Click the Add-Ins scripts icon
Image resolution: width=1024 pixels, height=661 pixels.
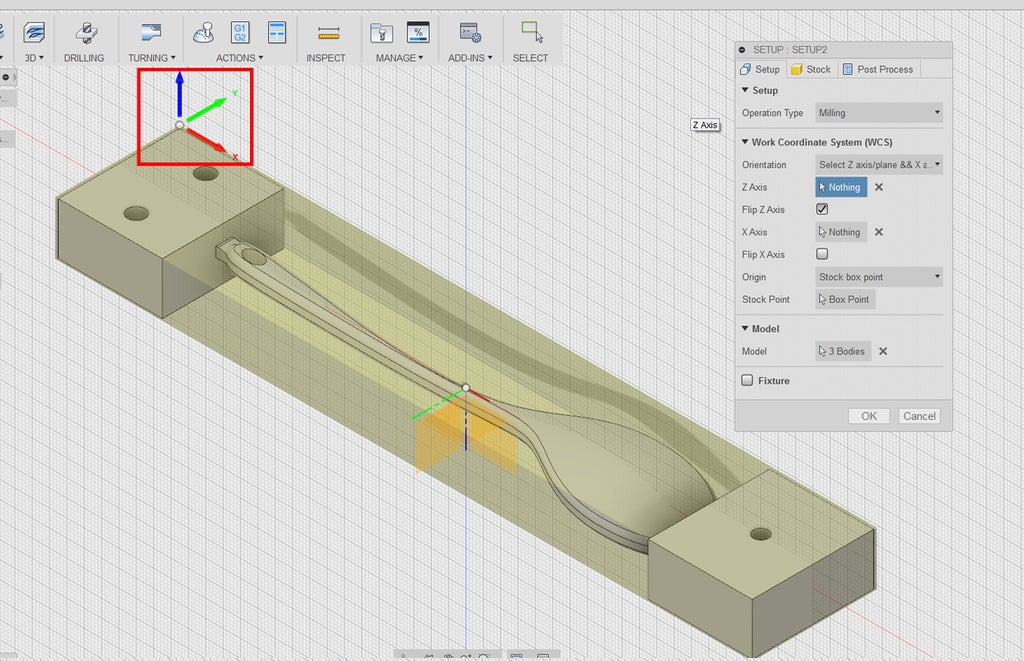click(468, 32)
